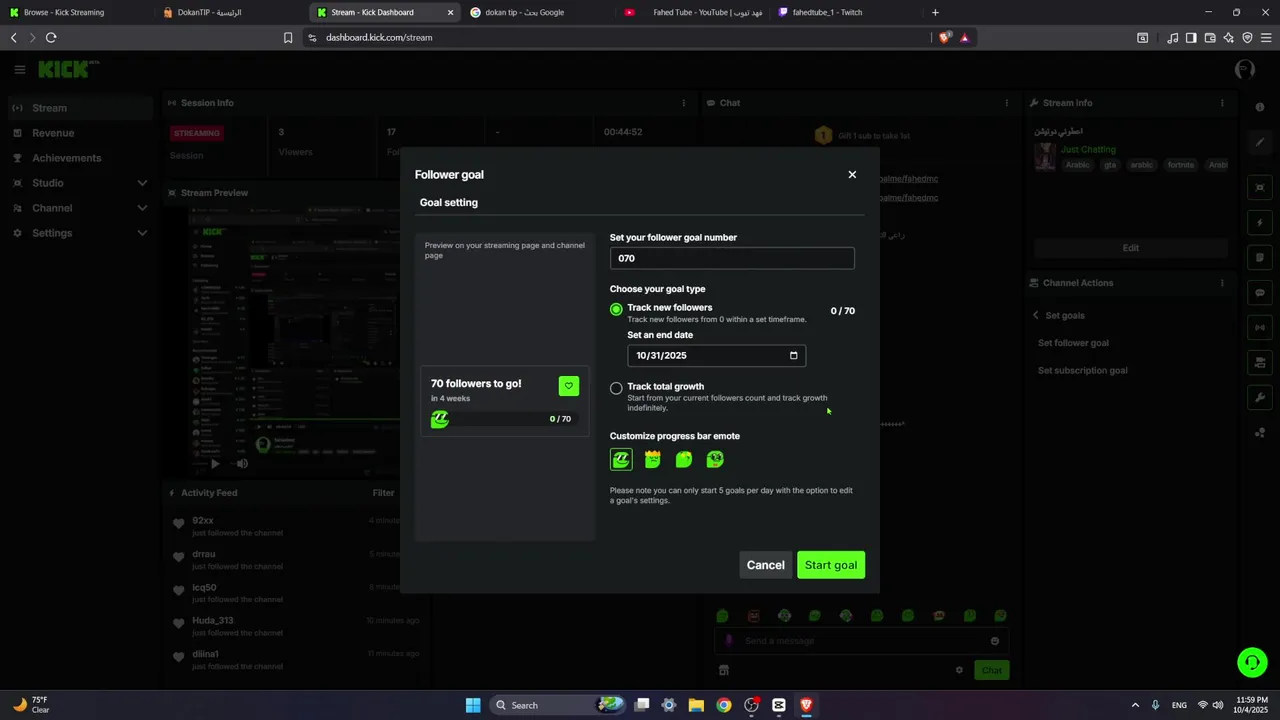
Task: Toggle the browser sidebar panel icon
Action: click(x=1191, y=38)
